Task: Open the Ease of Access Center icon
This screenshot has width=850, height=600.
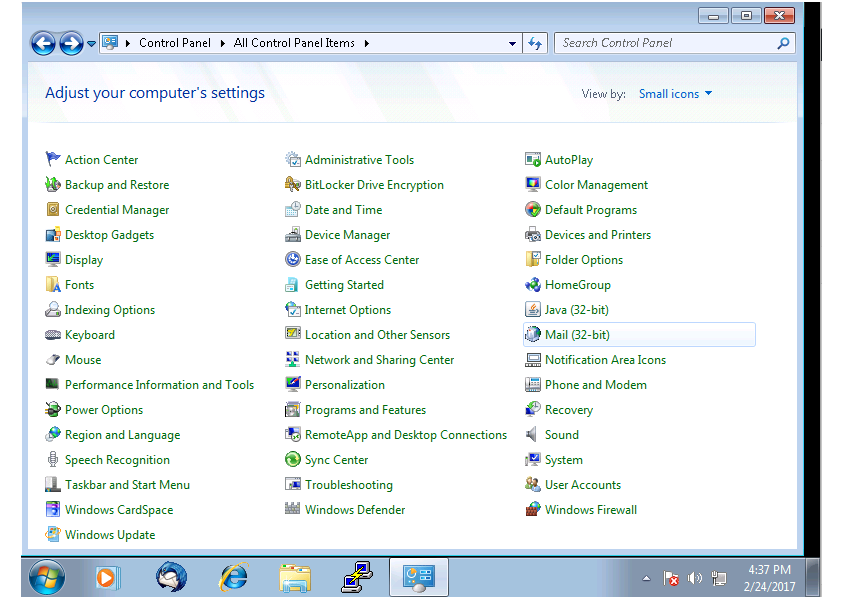Action: click(293, 259)
